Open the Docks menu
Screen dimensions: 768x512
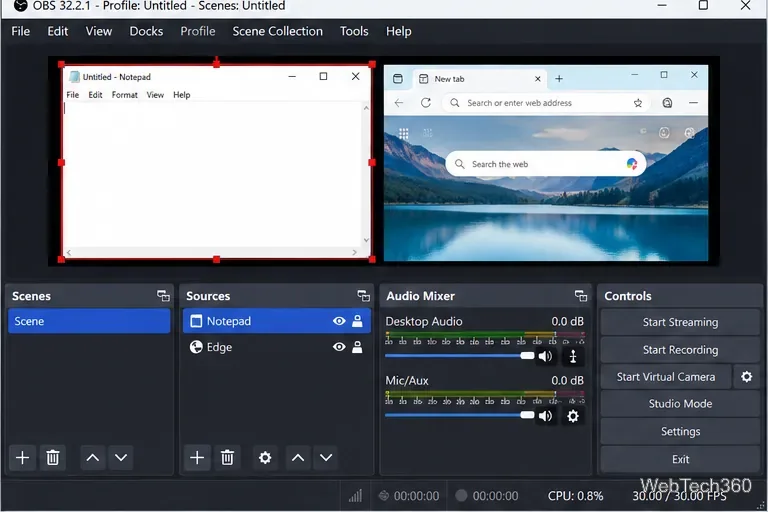[146, 31]
